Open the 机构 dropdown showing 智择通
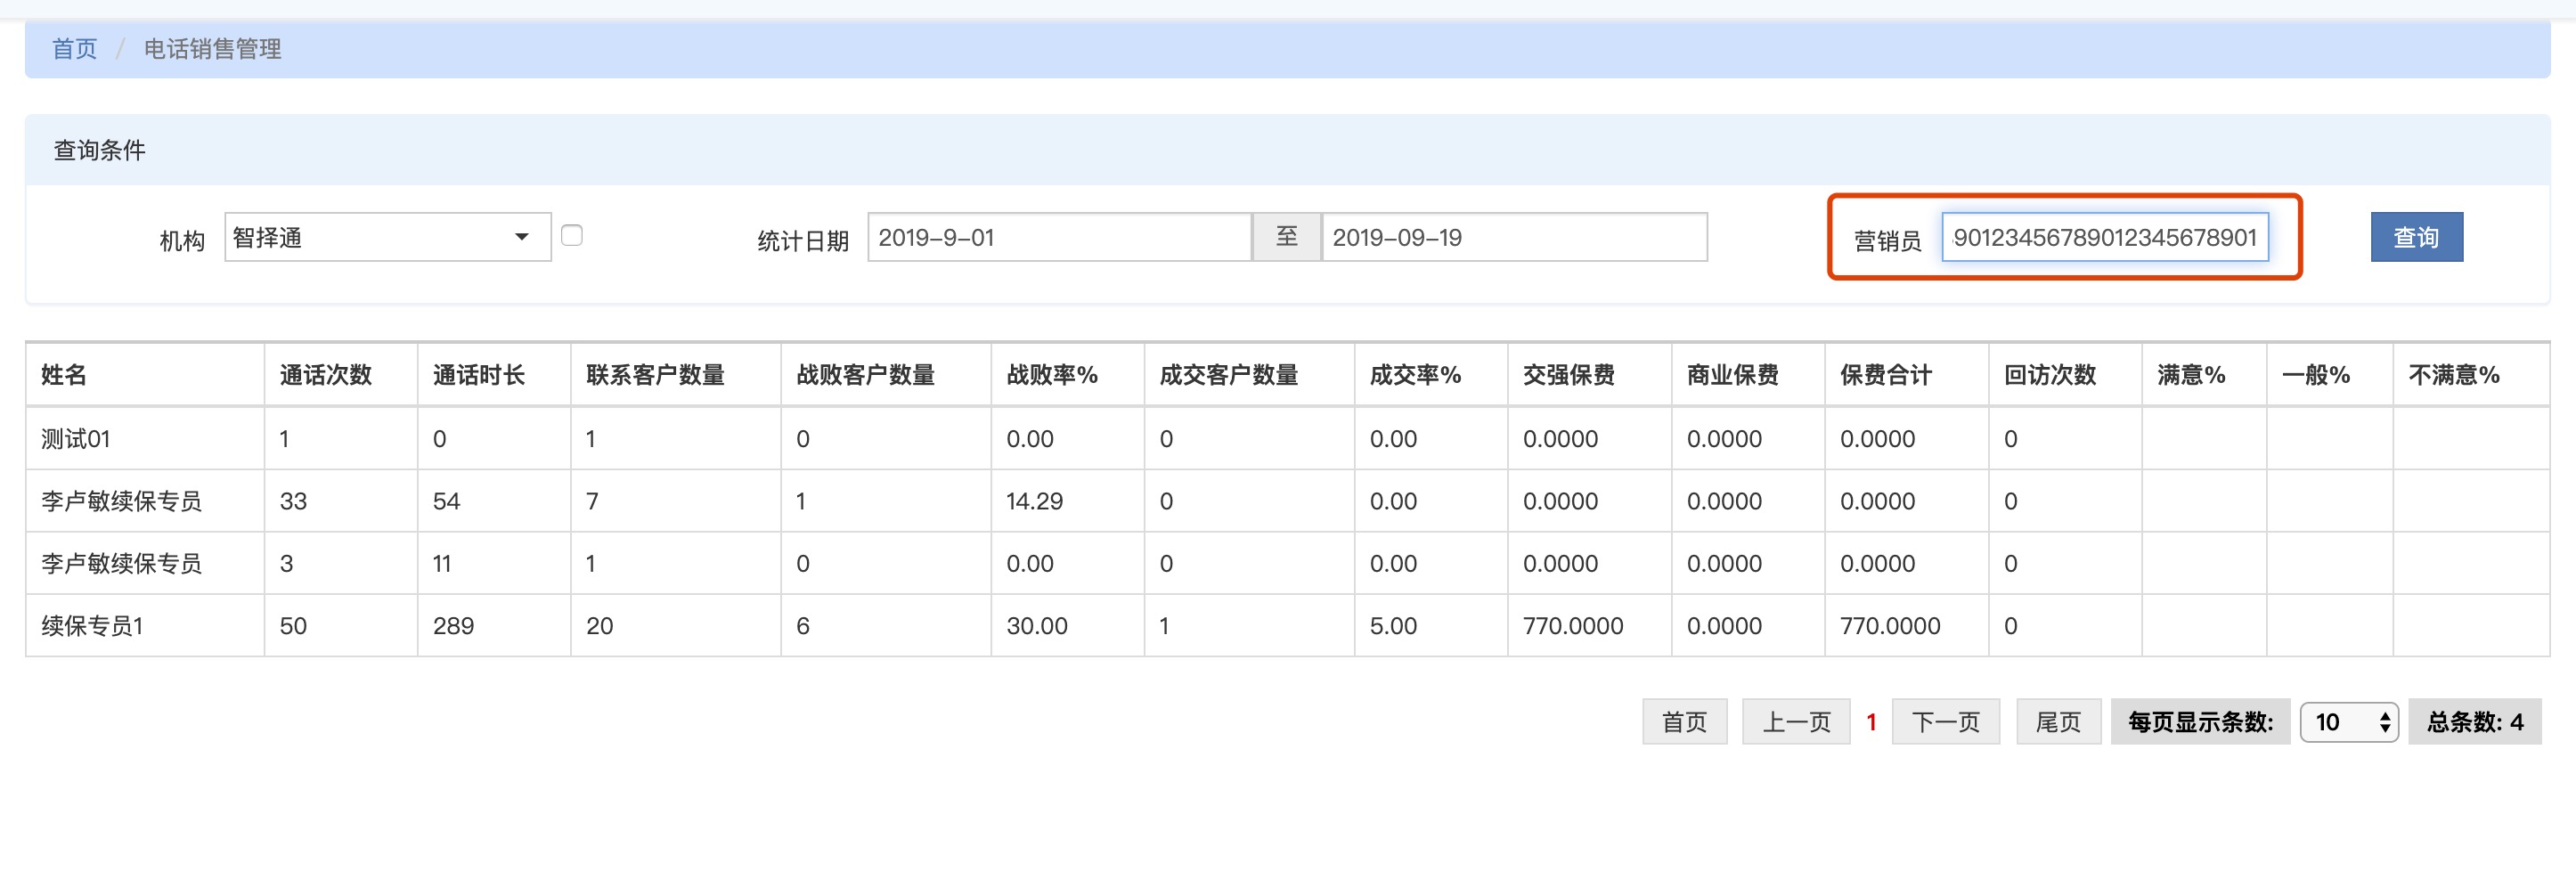 387,238
